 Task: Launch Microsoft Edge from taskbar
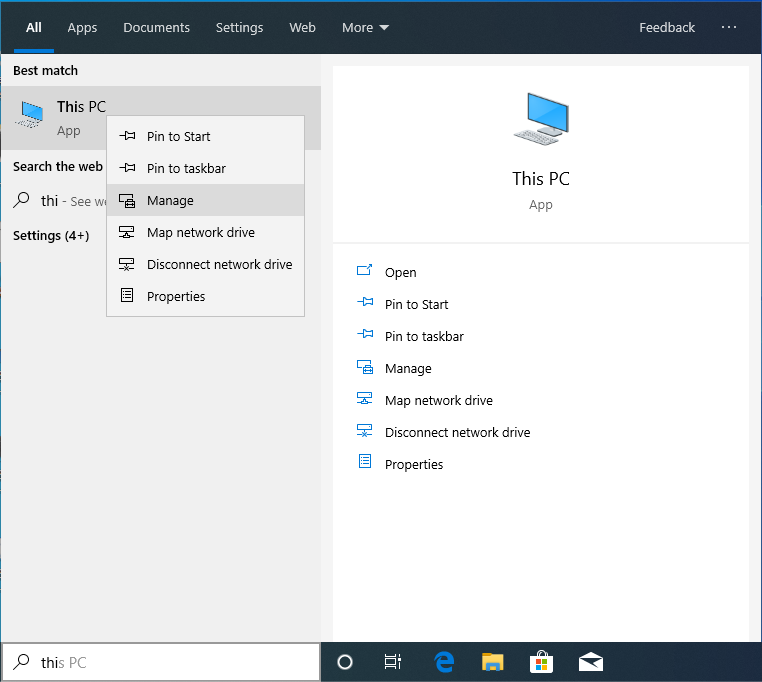pos(444,662)
